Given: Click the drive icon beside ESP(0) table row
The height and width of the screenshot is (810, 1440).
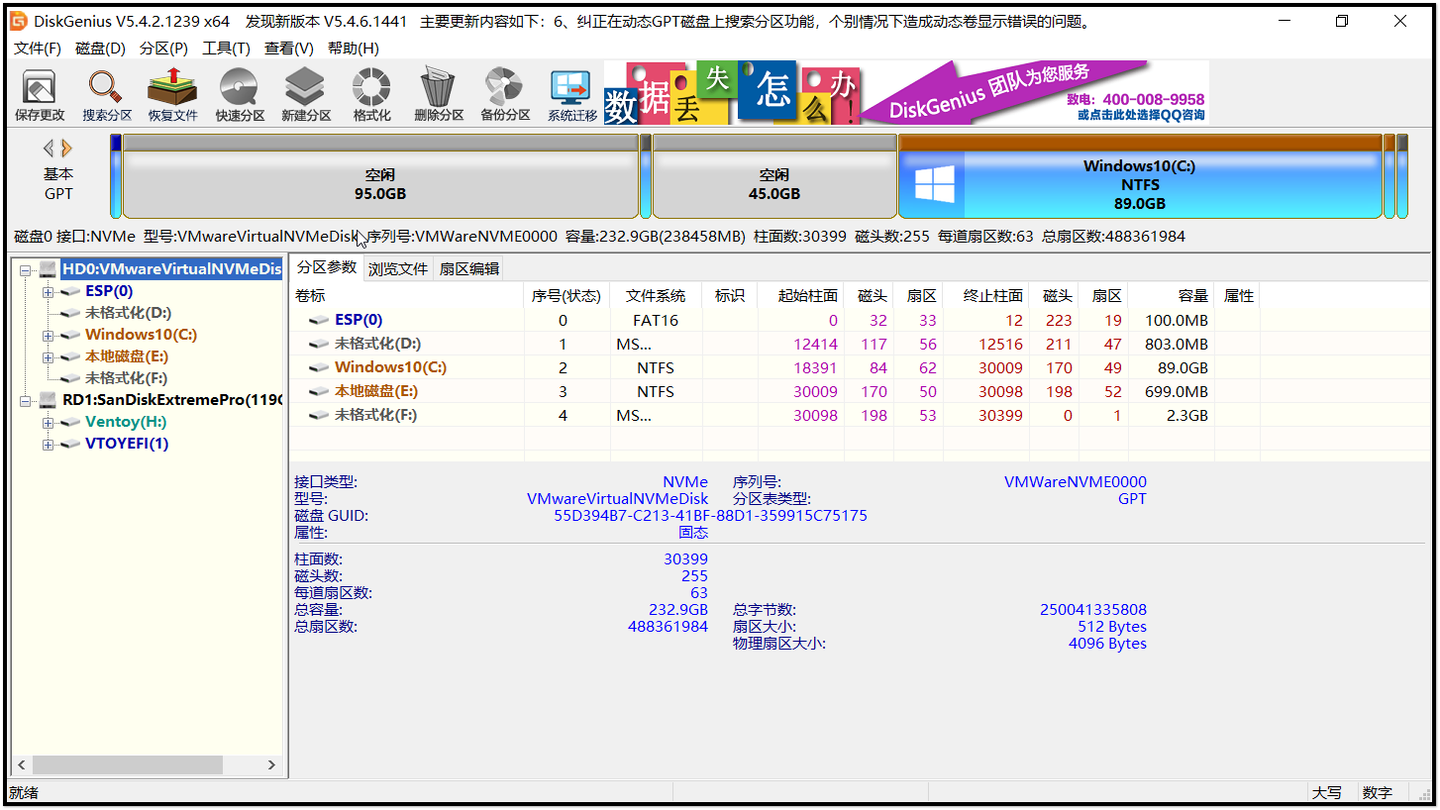Looking at the screenshot, I should click(x=318, y=320).
